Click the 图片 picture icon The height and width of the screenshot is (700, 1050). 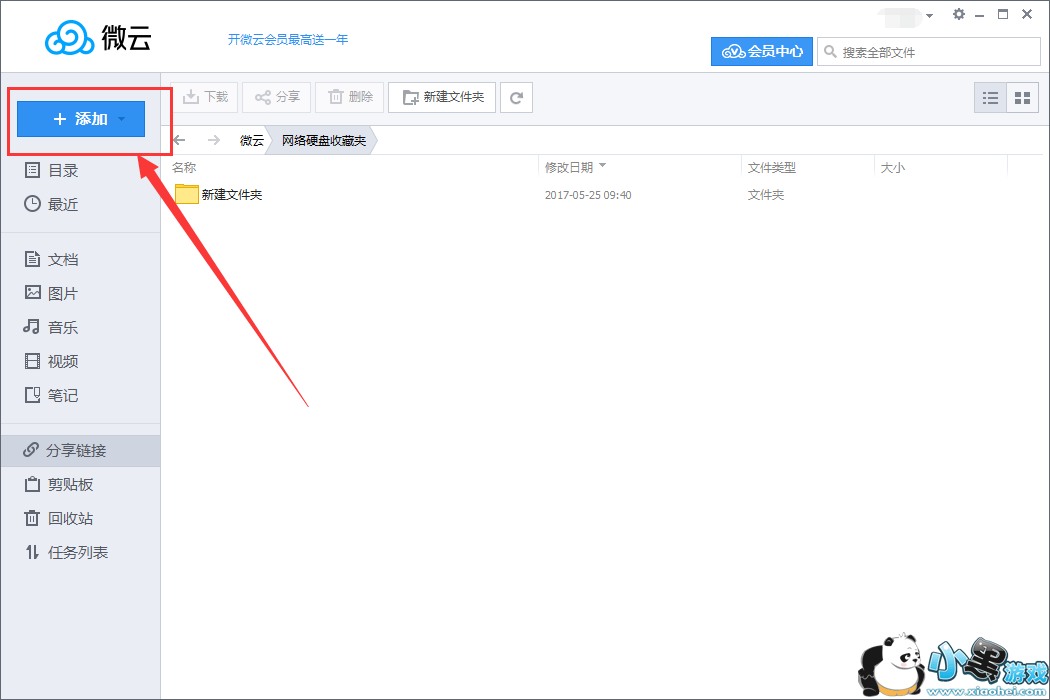32,292
